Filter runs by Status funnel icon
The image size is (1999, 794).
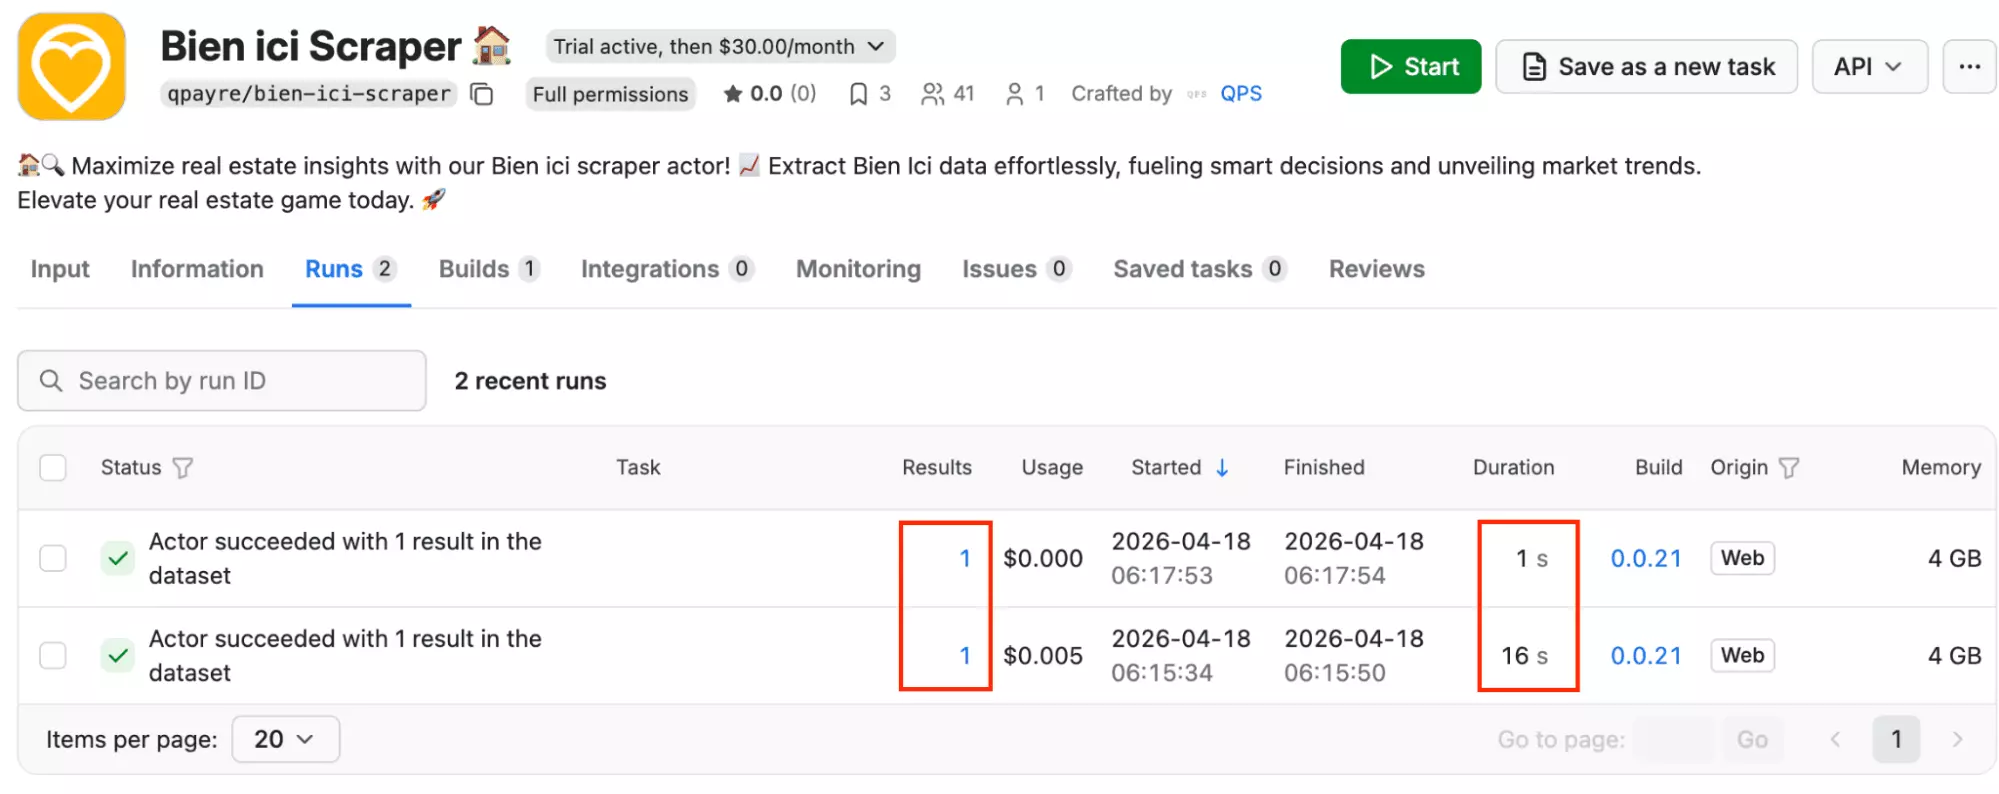(x=183, y=468)
